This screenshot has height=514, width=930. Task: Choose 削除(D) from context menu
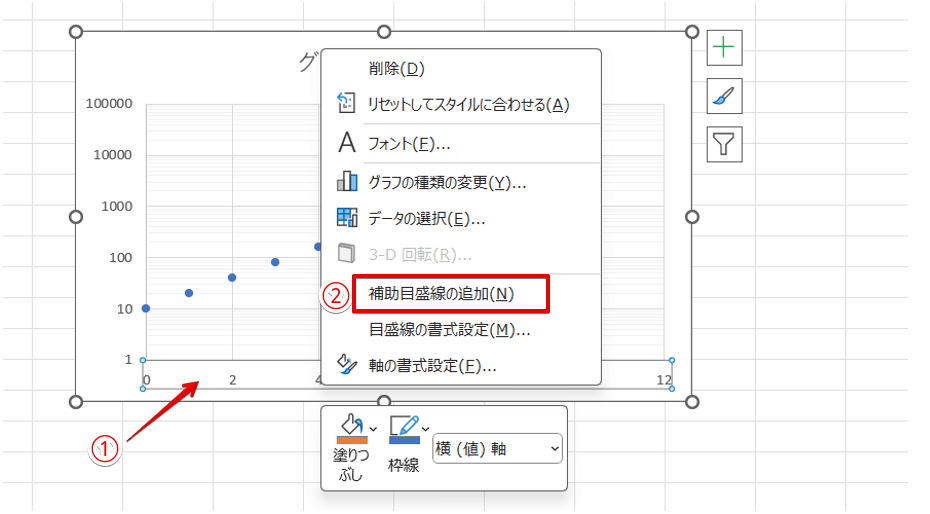click(x=396, y=69)
